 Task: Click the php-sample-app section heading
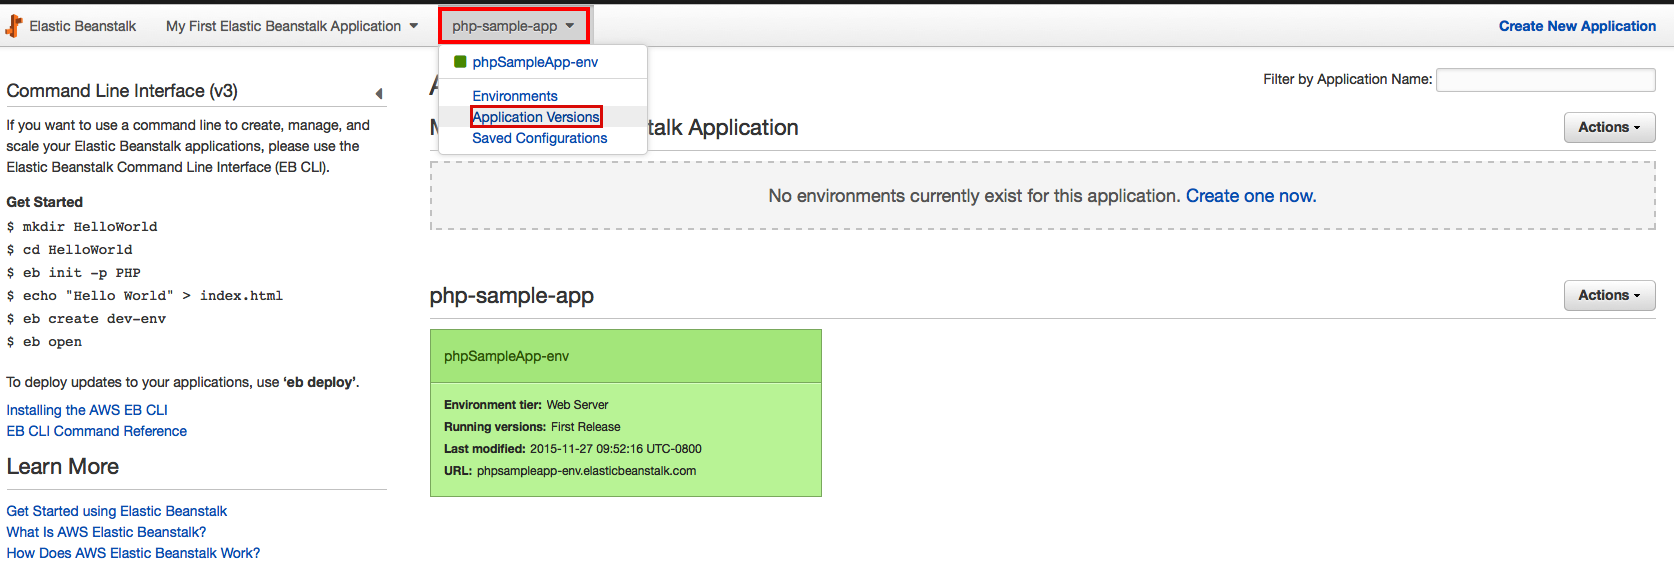[512, 296]
